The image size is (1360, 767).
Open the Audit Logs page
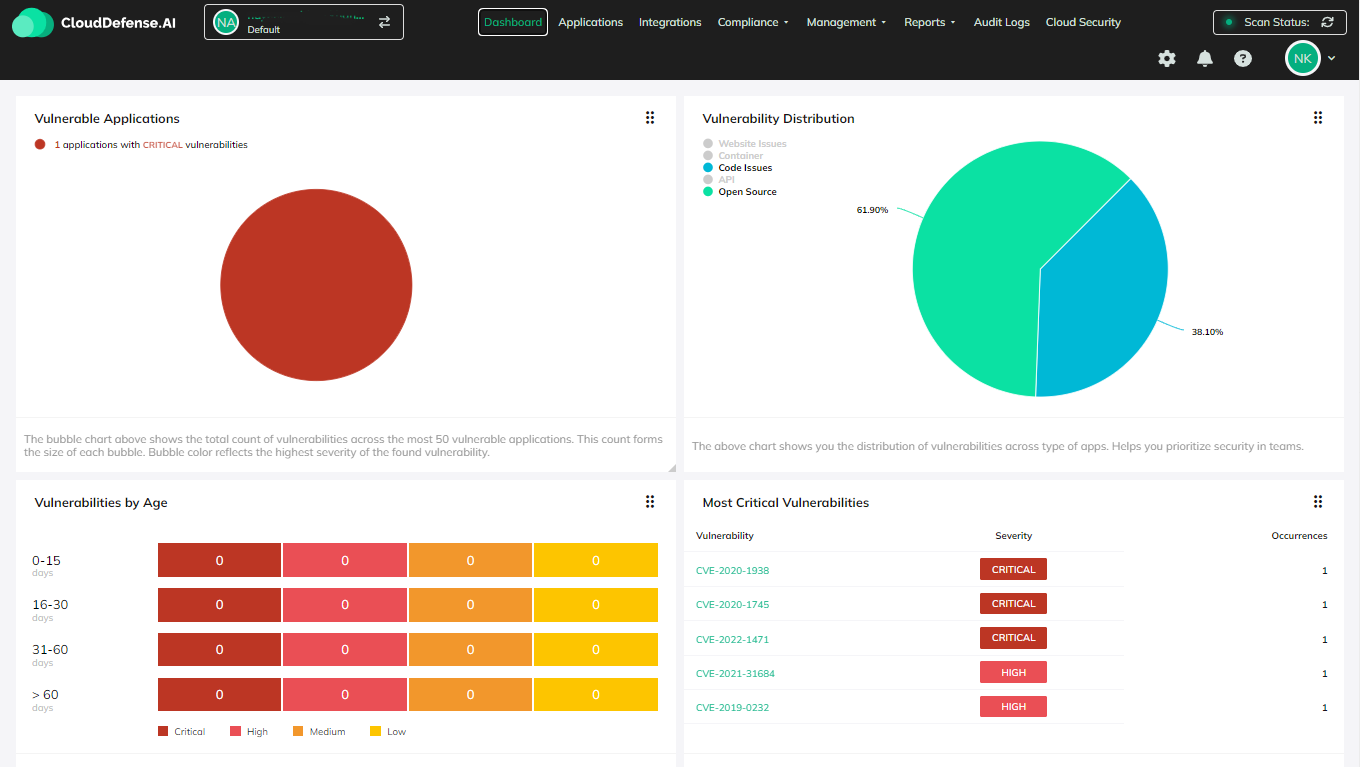[1001, 22]
